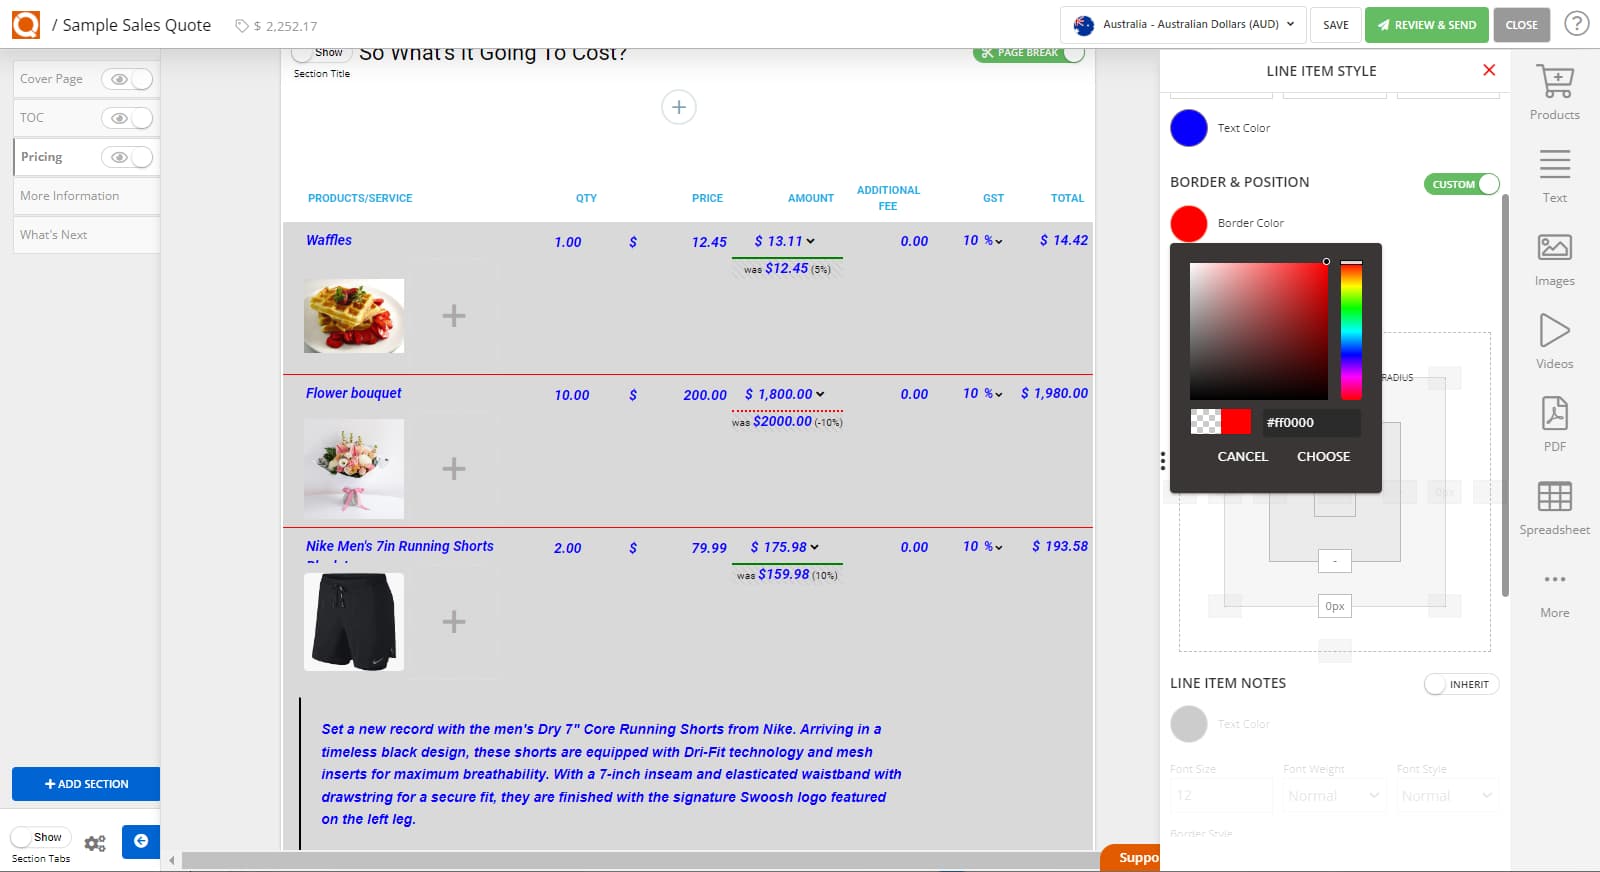Screen dimensions: 1600x872
Task: Click the Save button
Action: [x=1335, y=25]
